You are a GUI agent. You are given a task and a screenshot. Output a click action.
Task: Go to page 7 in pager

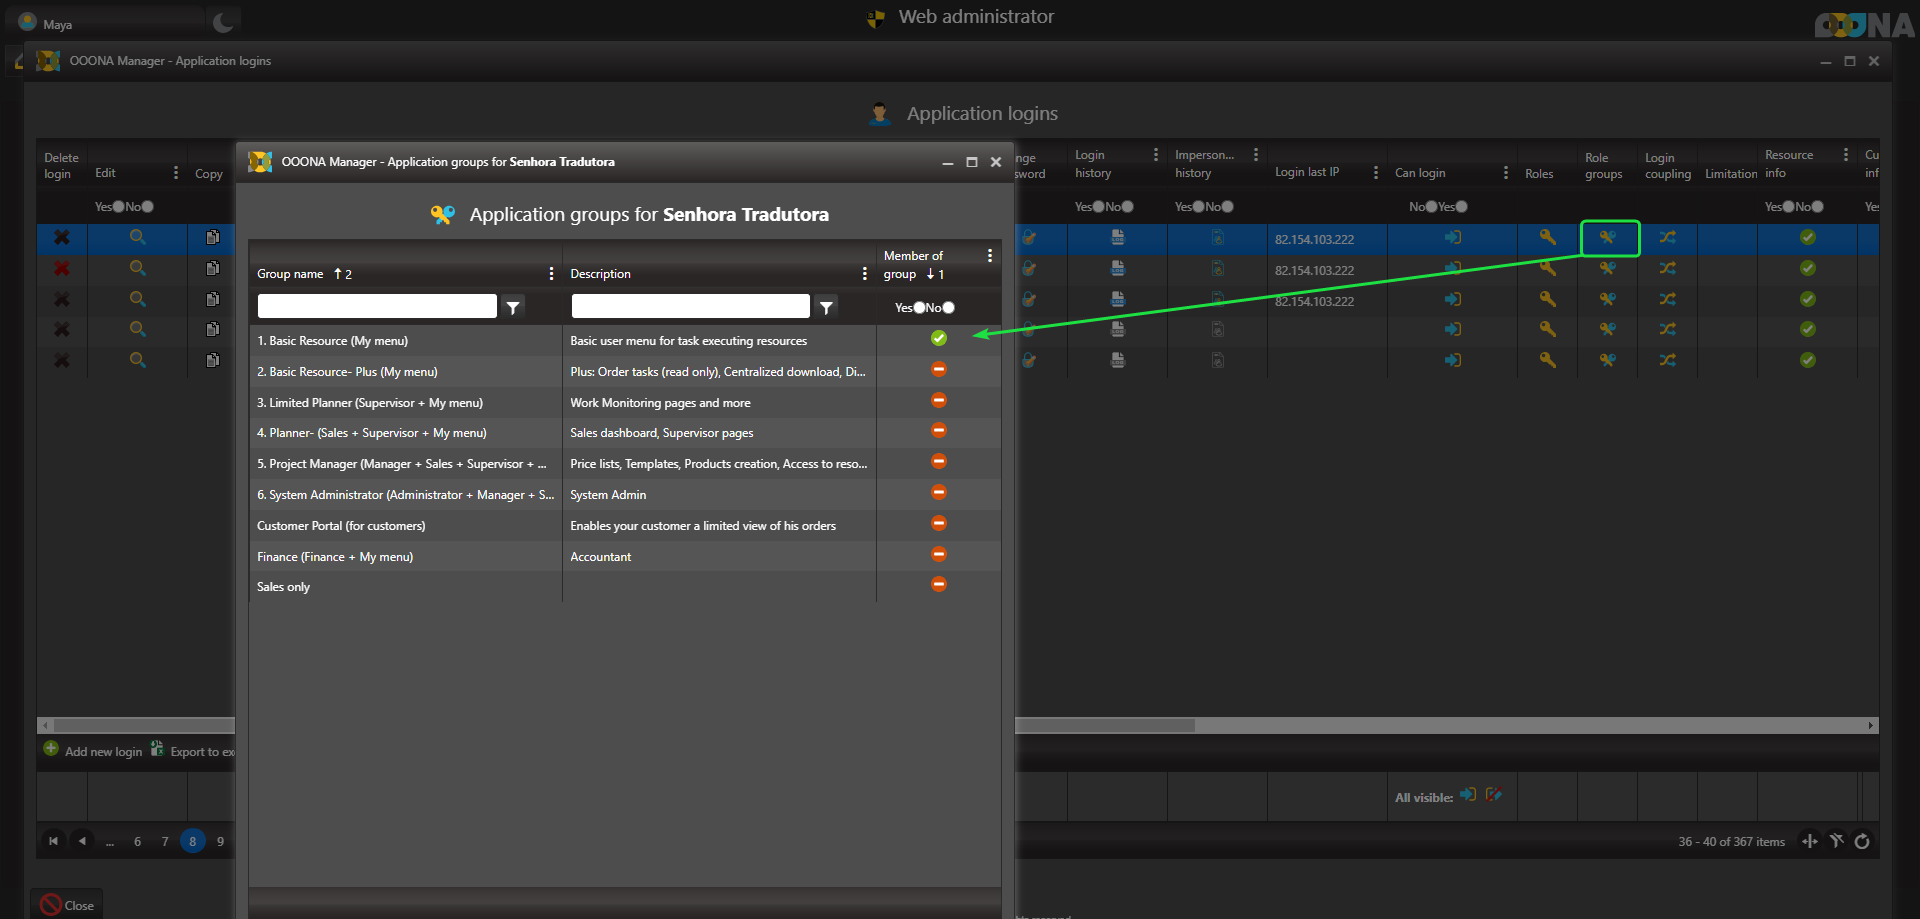(x=165, y=841)
